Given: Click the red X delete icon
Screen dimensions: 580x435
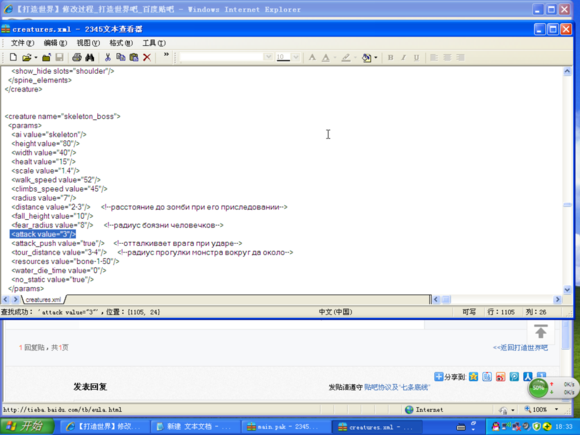Looking at the screenshot, I should (147, 57).
